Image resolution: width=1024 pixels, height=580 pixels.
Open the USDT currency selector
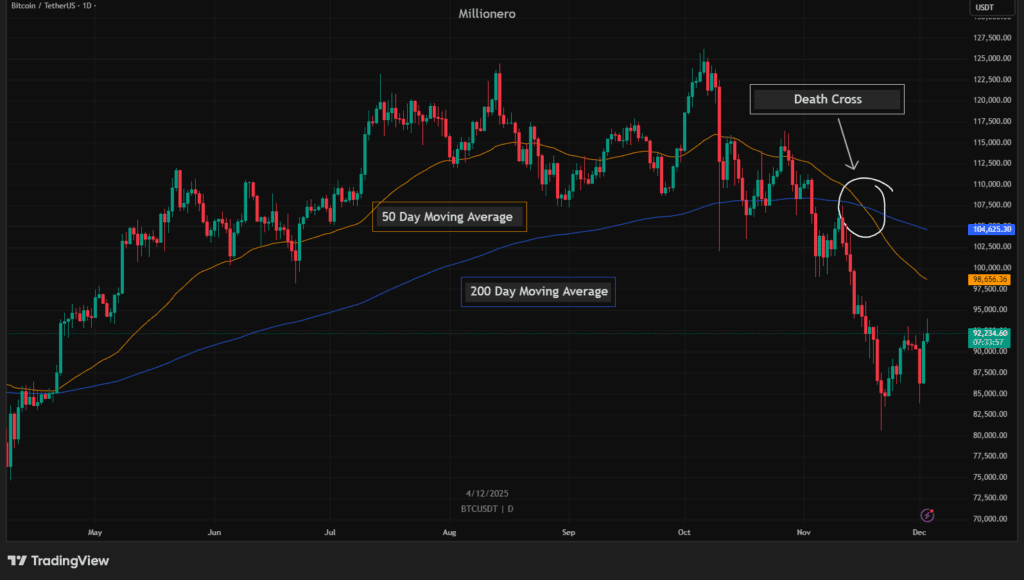click(x=985, y=9)
